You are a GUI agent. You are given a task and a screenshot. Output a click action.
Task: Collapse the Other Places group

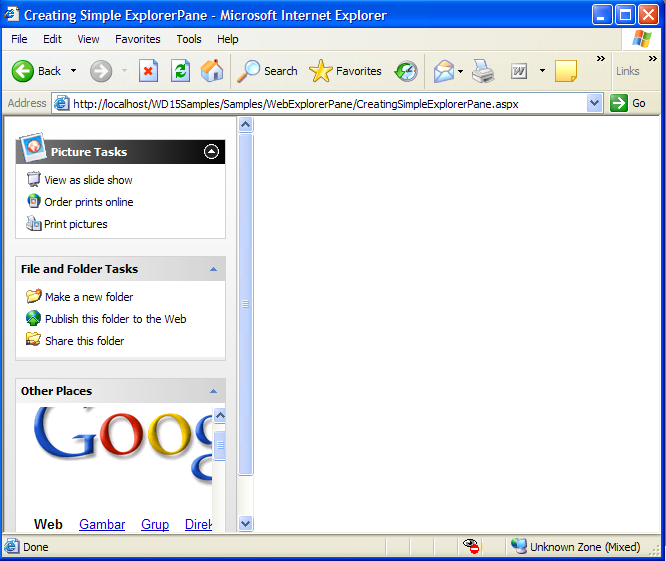[213, 391]
